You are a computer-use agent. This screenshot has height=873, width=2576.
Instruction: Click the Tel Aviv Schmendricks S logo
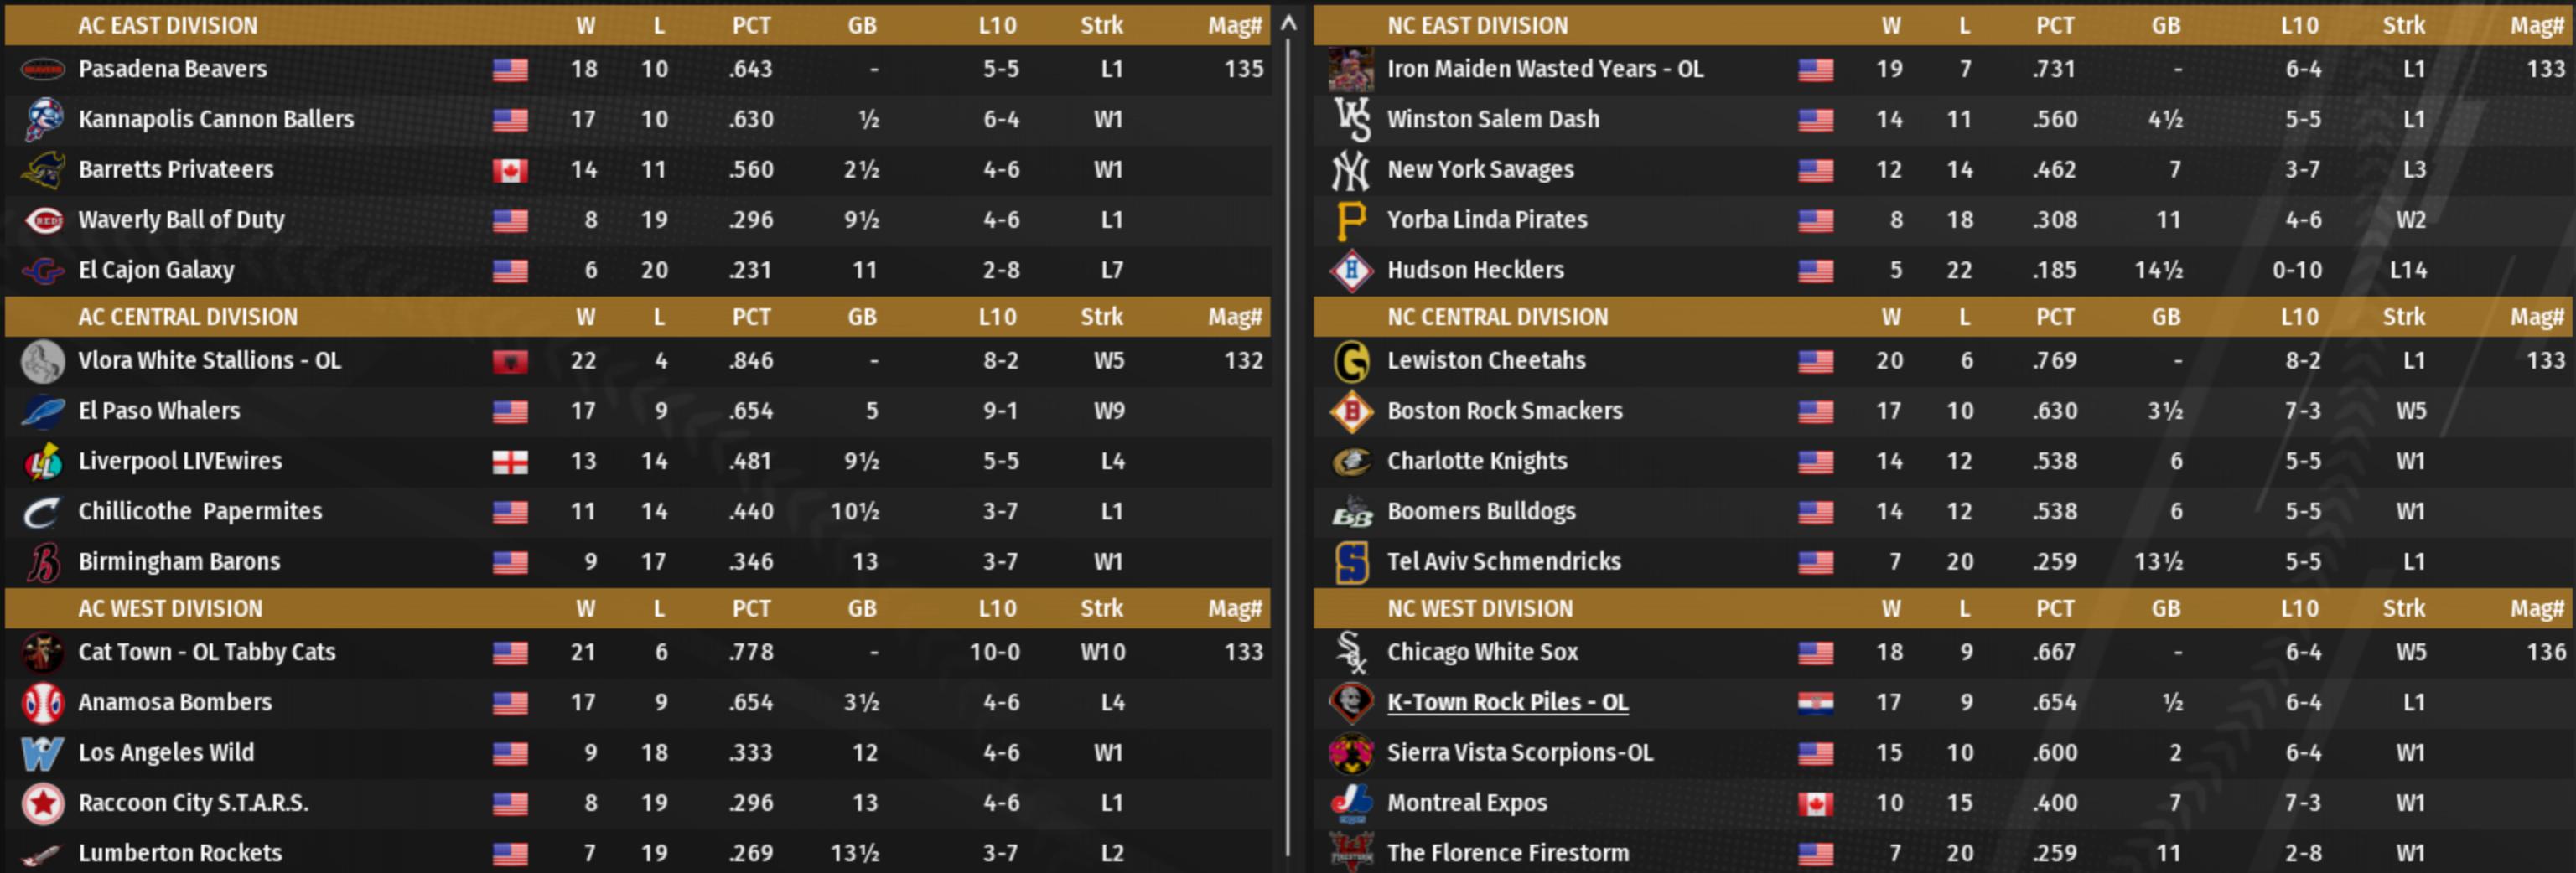click(x=1351, y=562)
